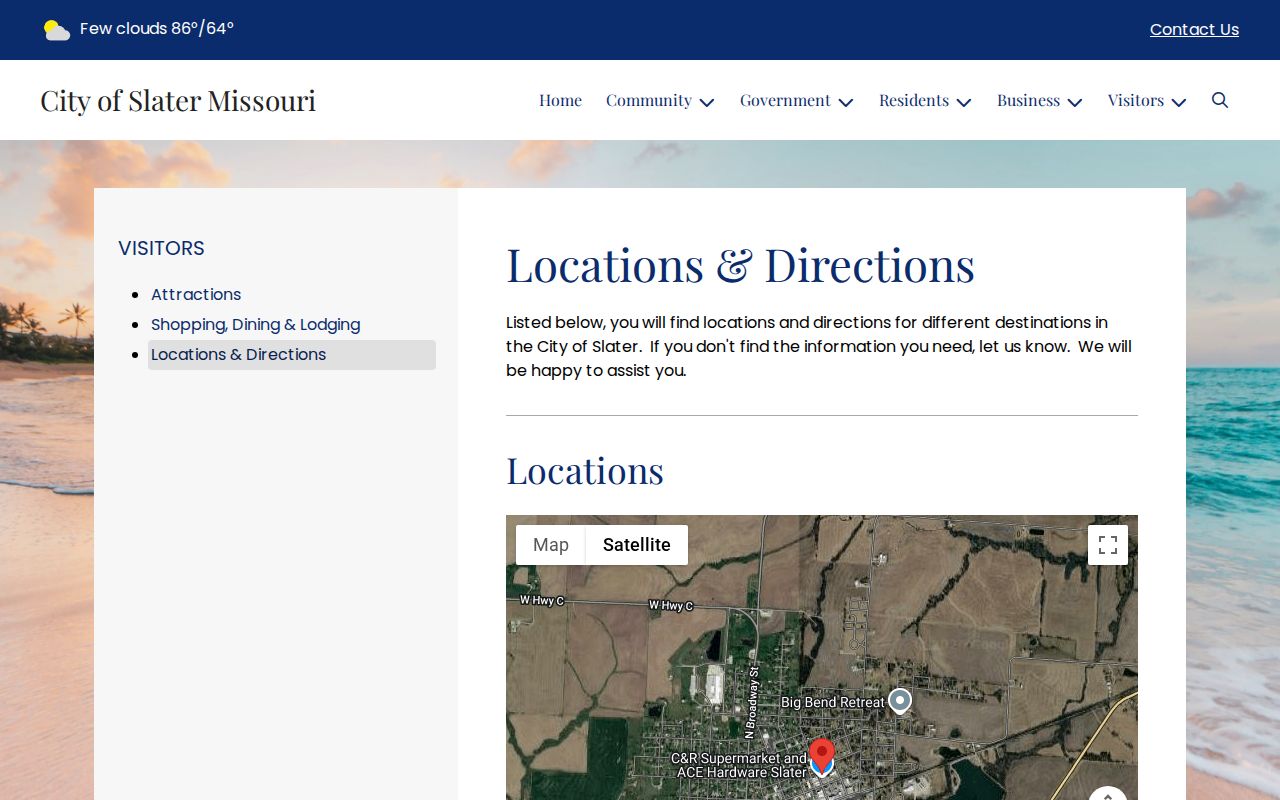
Task: Expand the Visitors menu chevron
Action: pyautogui.click(x=1179, y=102)
